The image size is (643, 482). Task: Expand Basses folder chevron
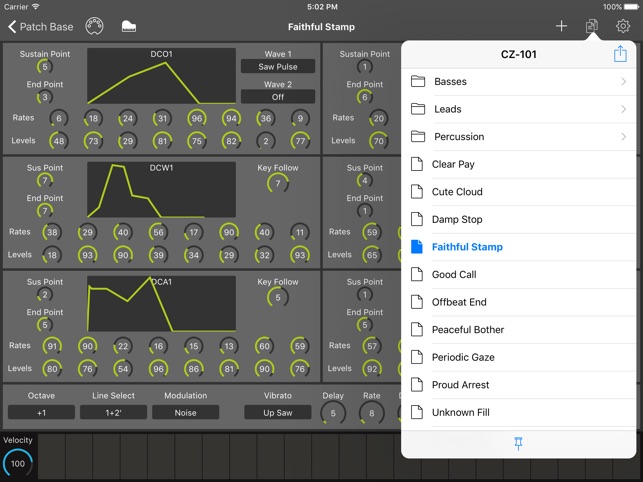(x=623, y=81)
